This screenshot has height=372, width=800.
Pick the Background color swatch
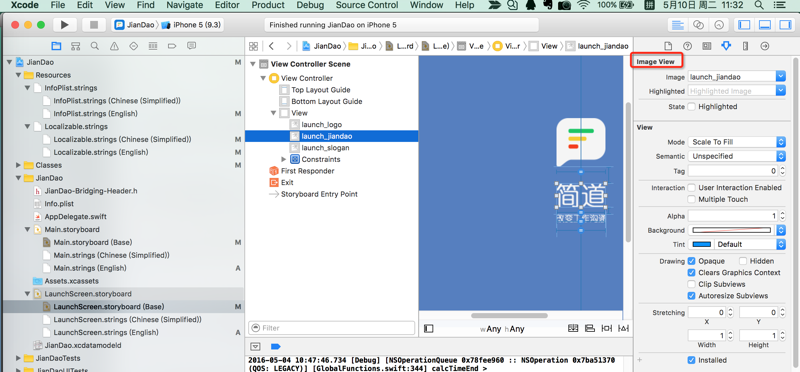[x=731, y=230]
